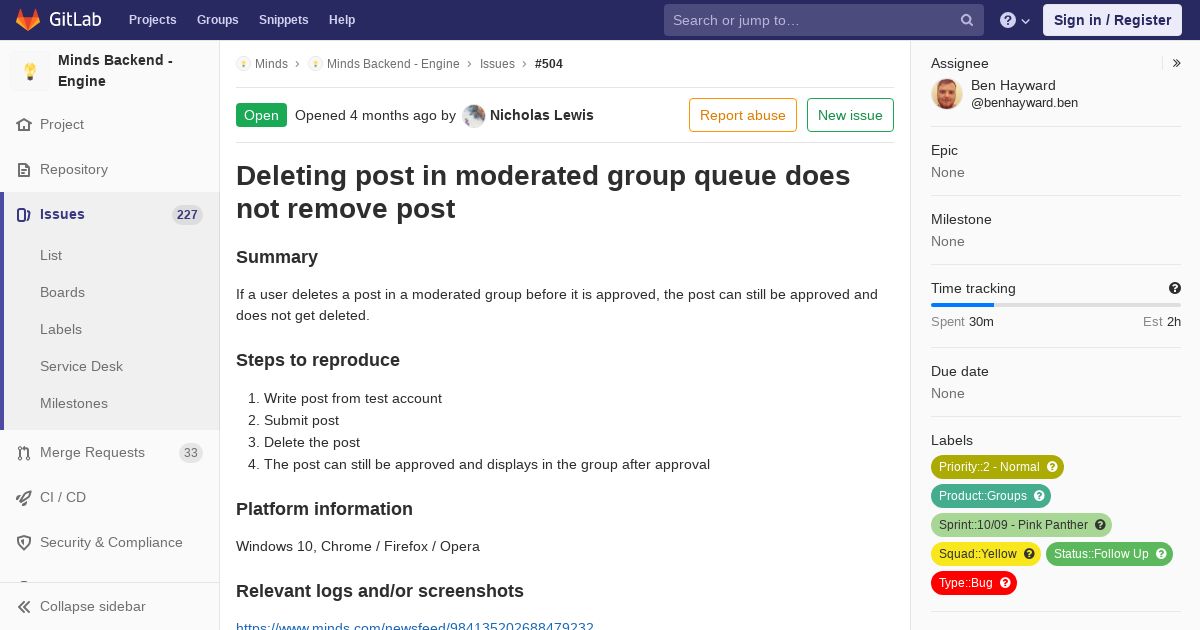Click the Open status badge

pyautogui.click(x=261, y=115)
